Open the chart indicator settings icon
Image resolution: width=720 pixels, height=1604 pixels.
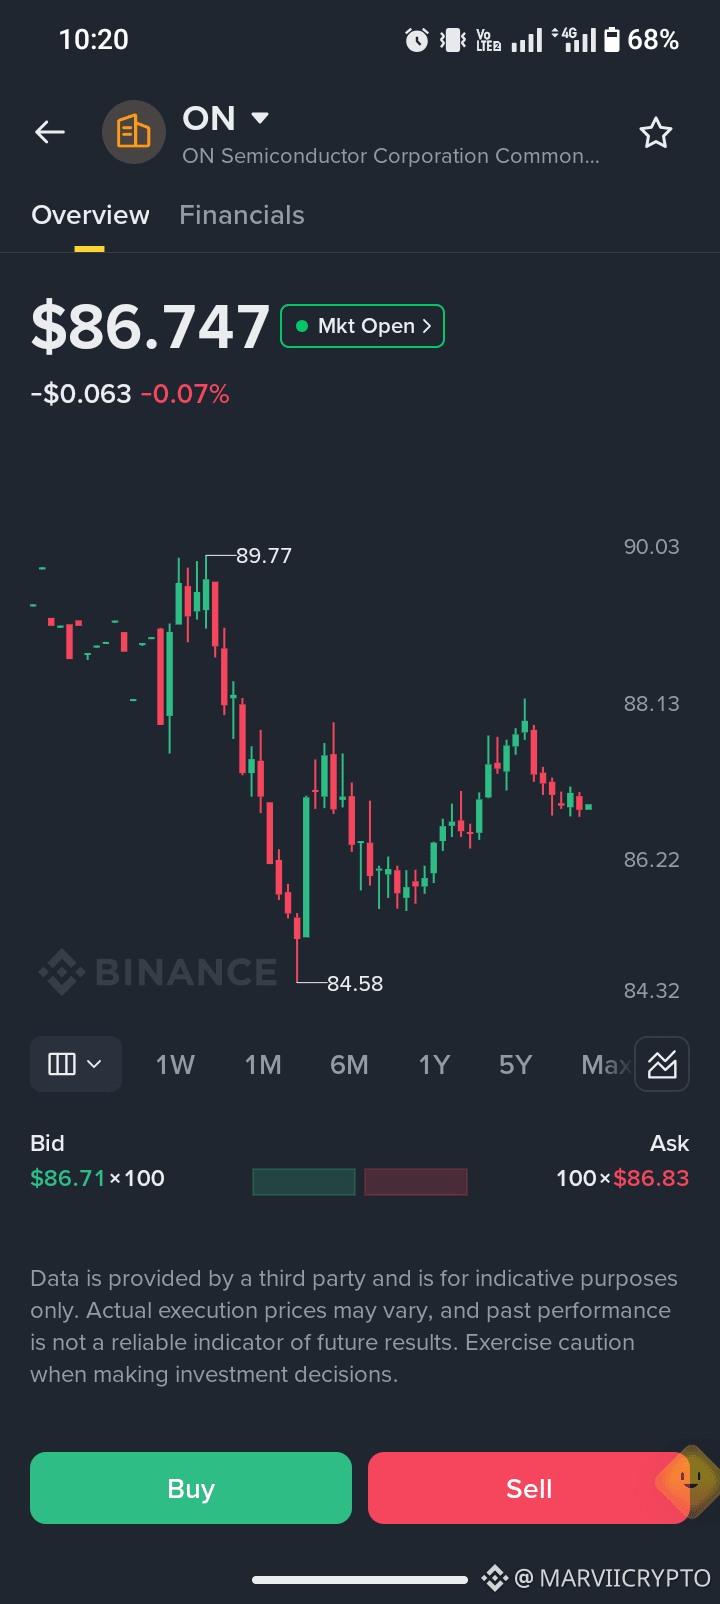(x=662, y=1064)
